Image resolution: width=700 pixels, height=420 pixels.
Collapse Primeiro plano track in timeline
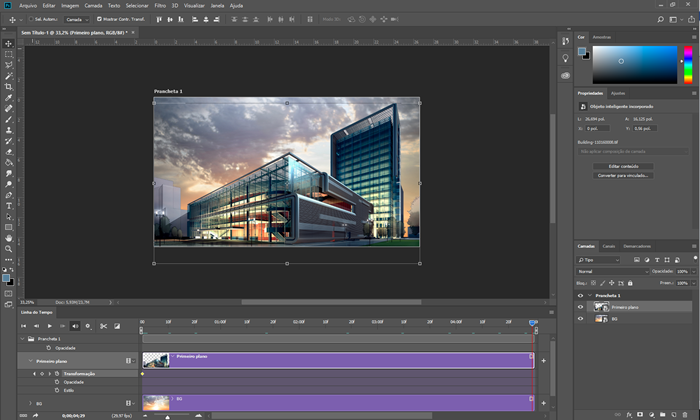point(30,361)
